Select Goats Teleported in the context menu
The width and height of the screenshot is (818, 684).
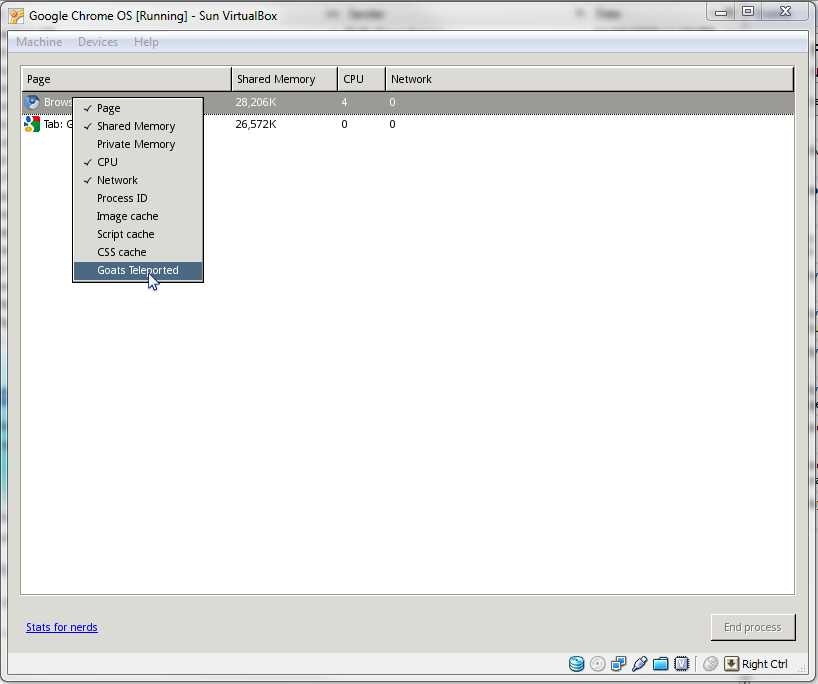pyautogui.click(x=138, y=270)
